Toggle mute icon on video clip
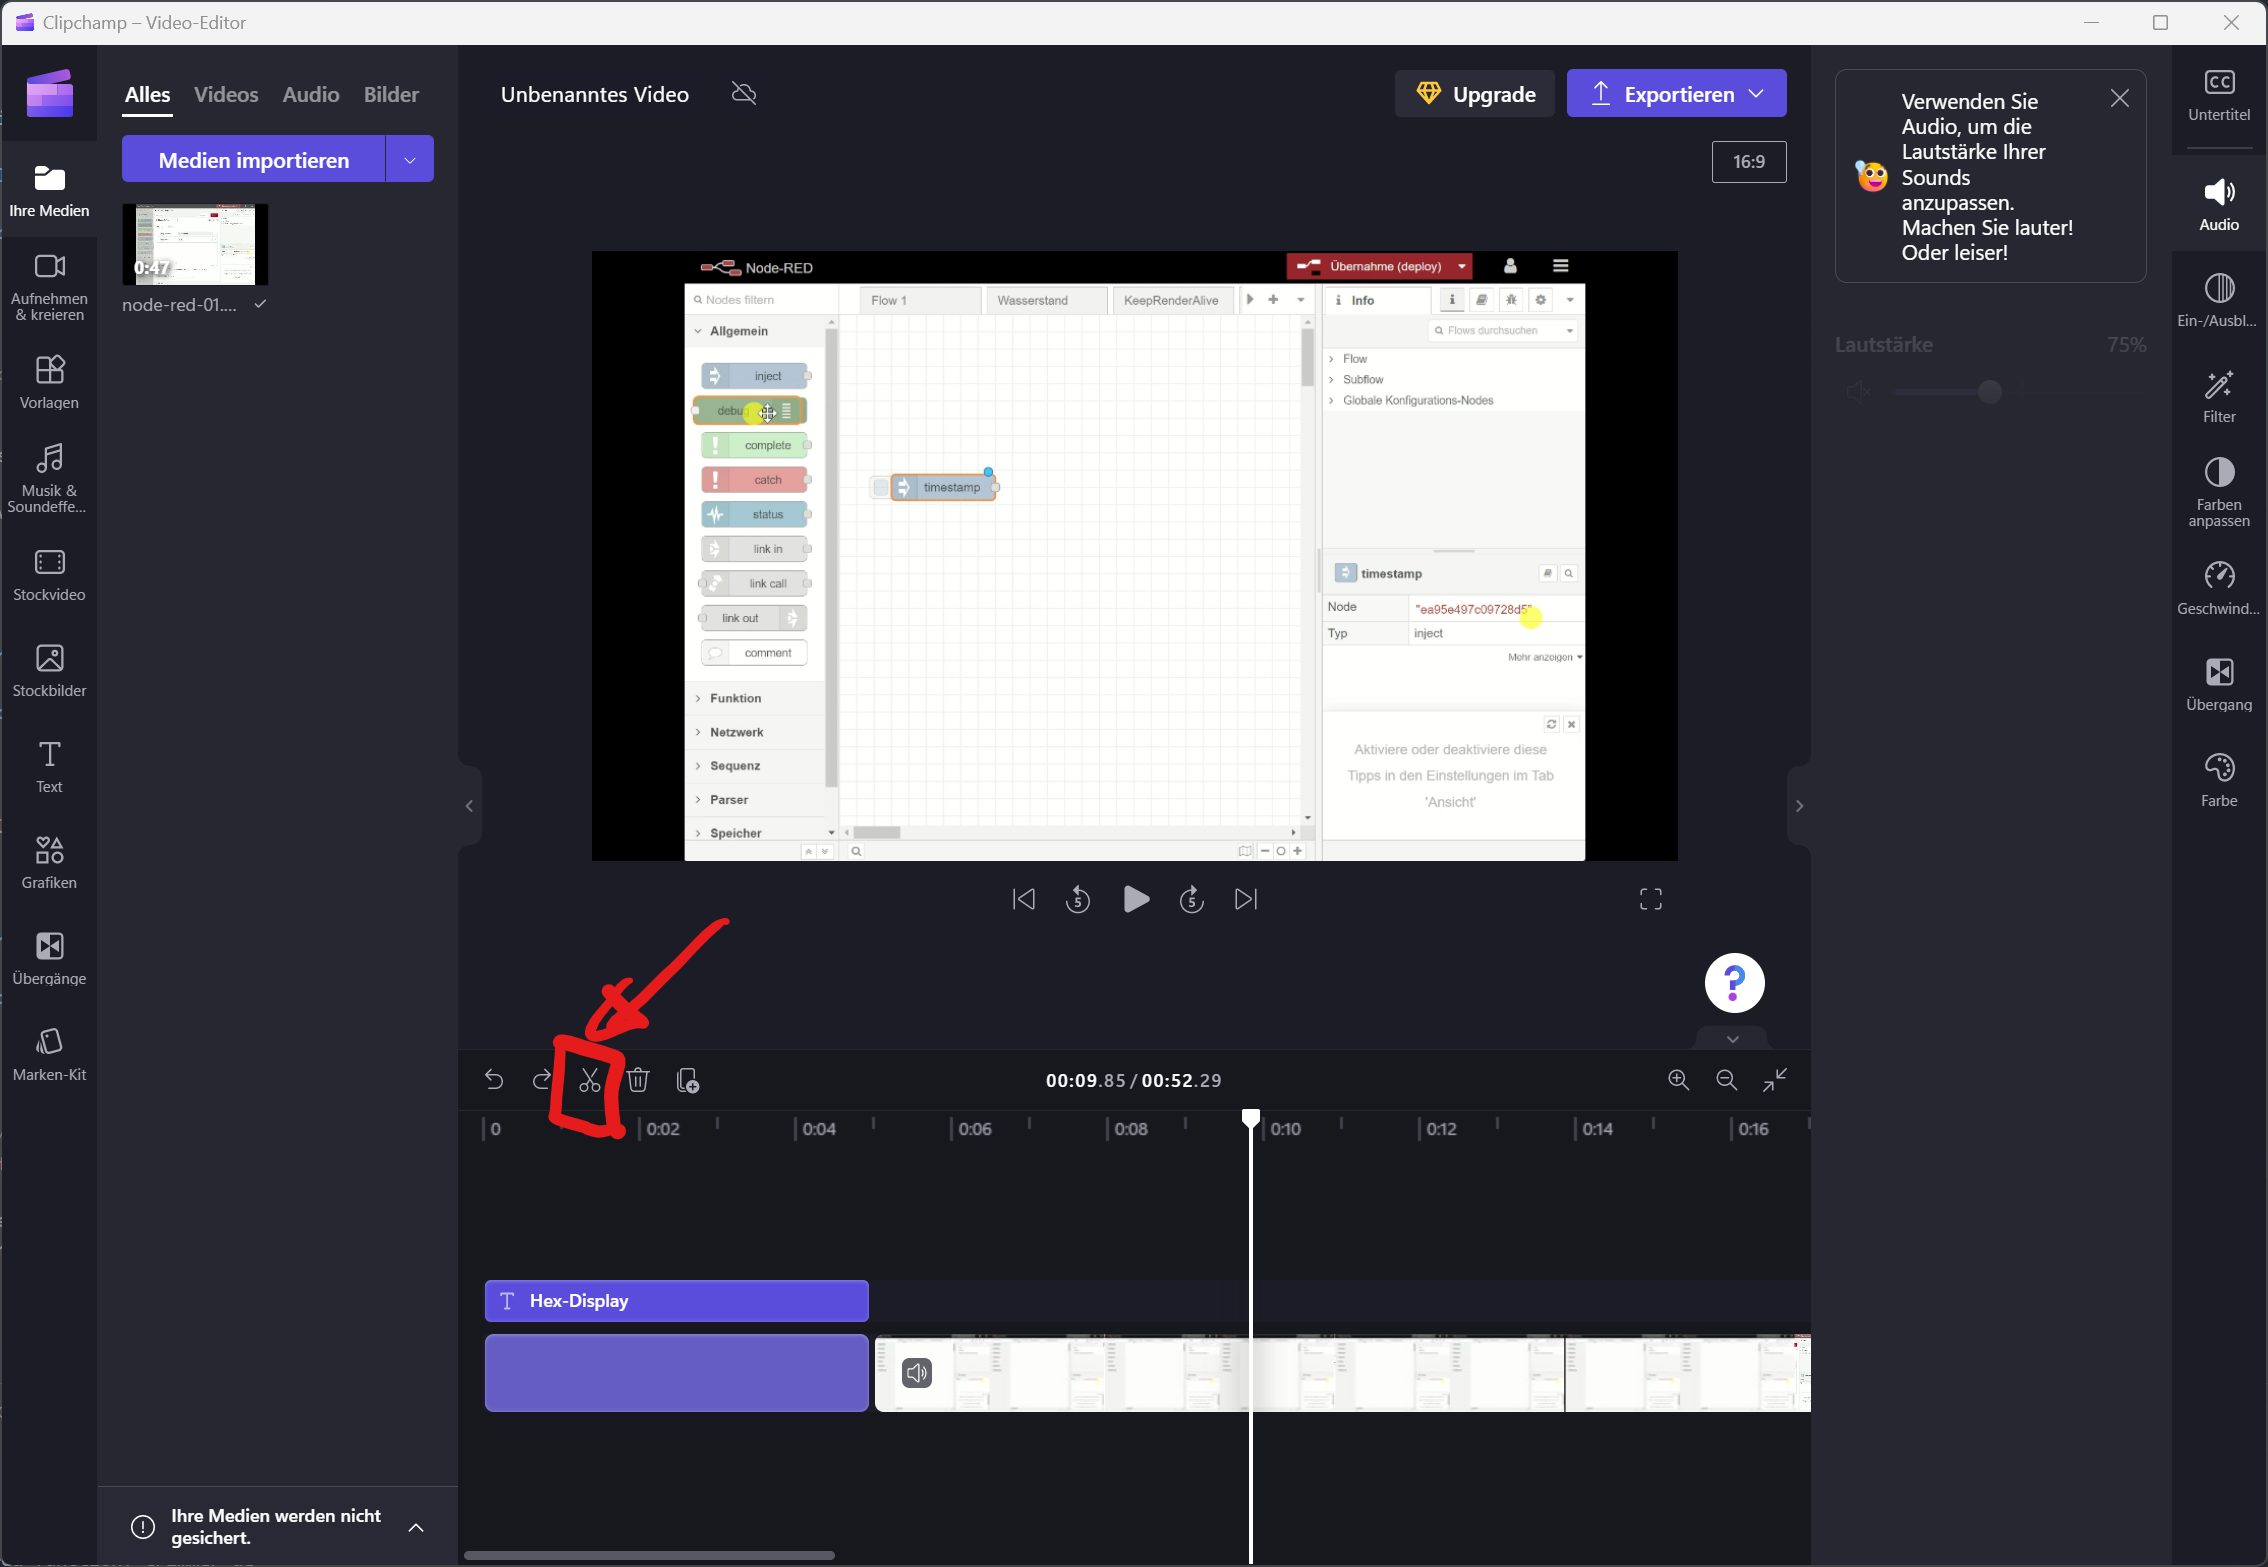Viewport: 2268px width, 1567px height. pos(917,1373)
